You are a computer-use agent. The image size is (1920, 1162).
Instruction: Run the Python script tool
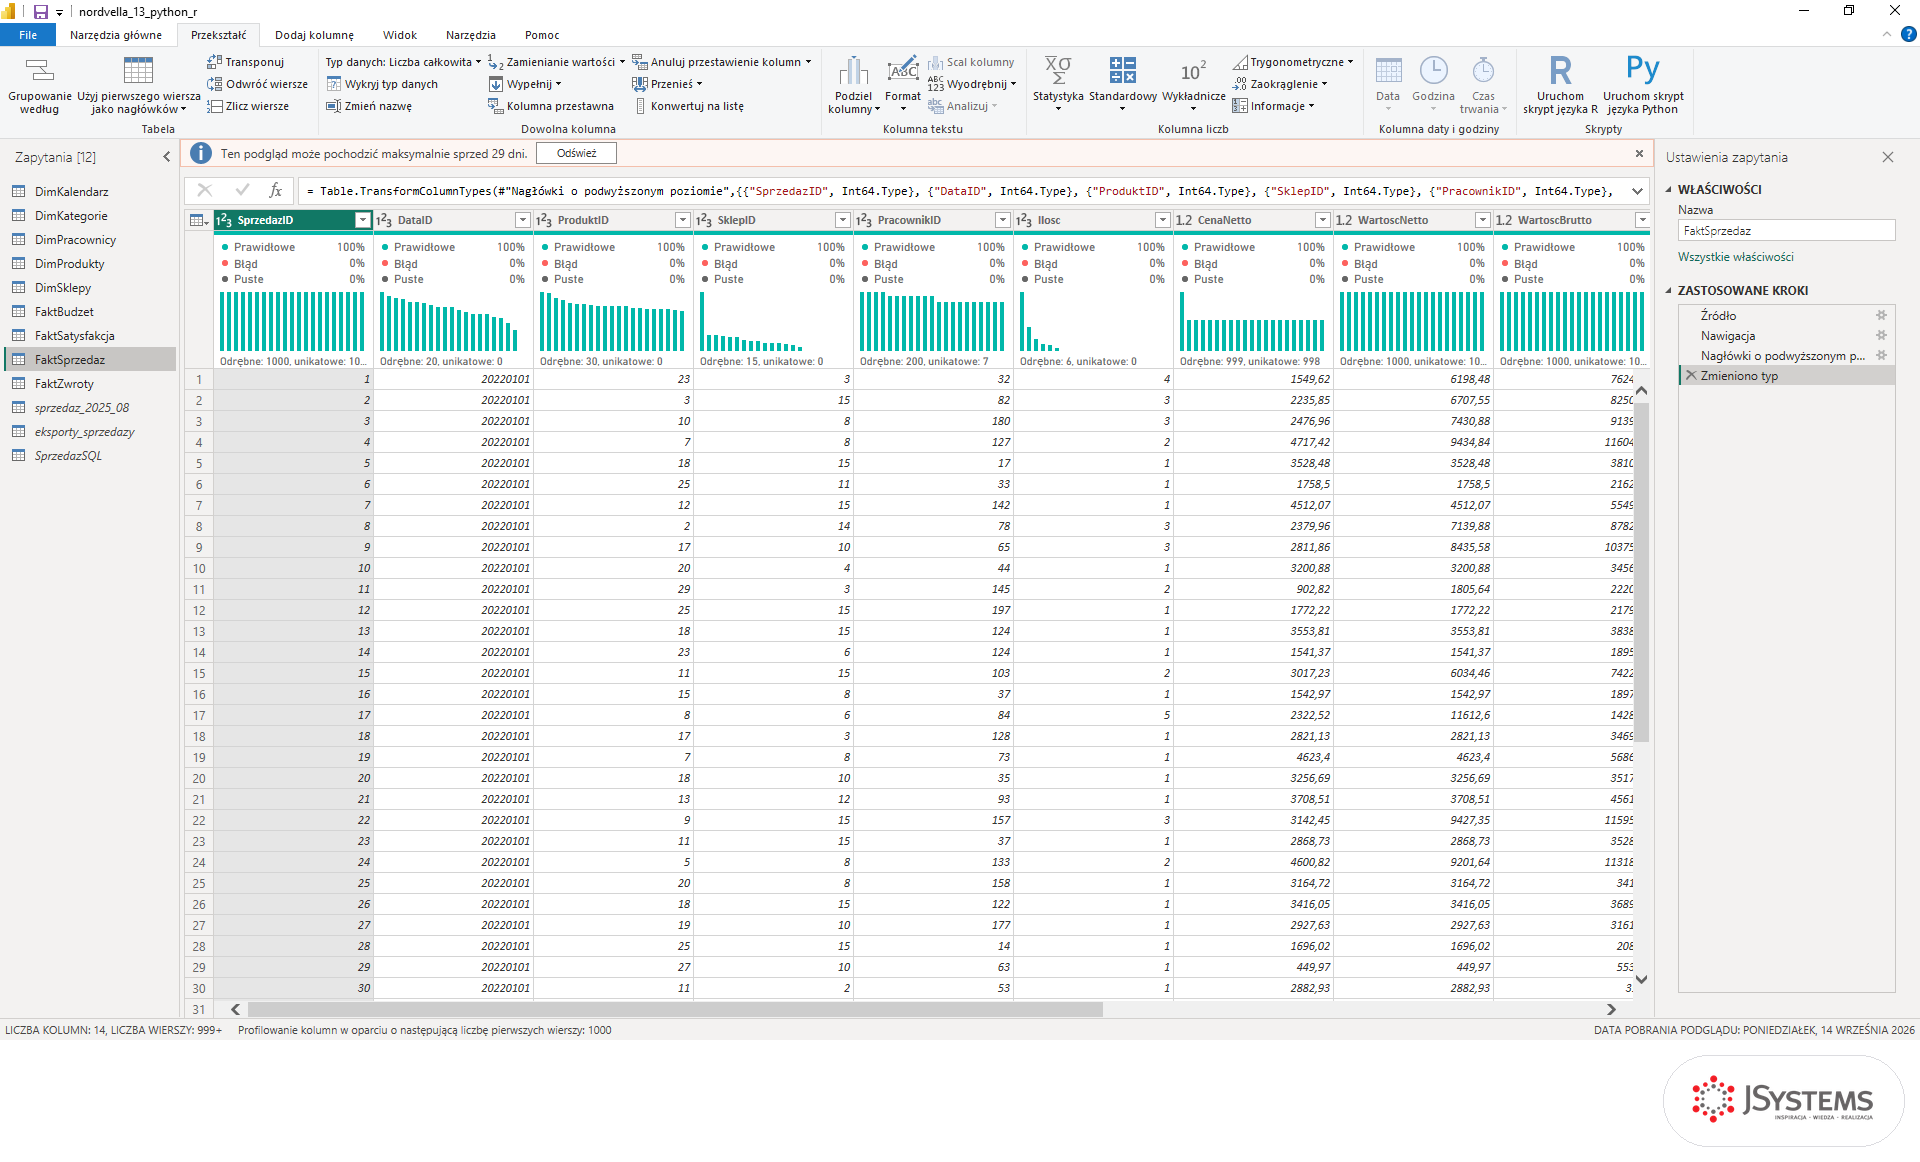[1642, 84]
